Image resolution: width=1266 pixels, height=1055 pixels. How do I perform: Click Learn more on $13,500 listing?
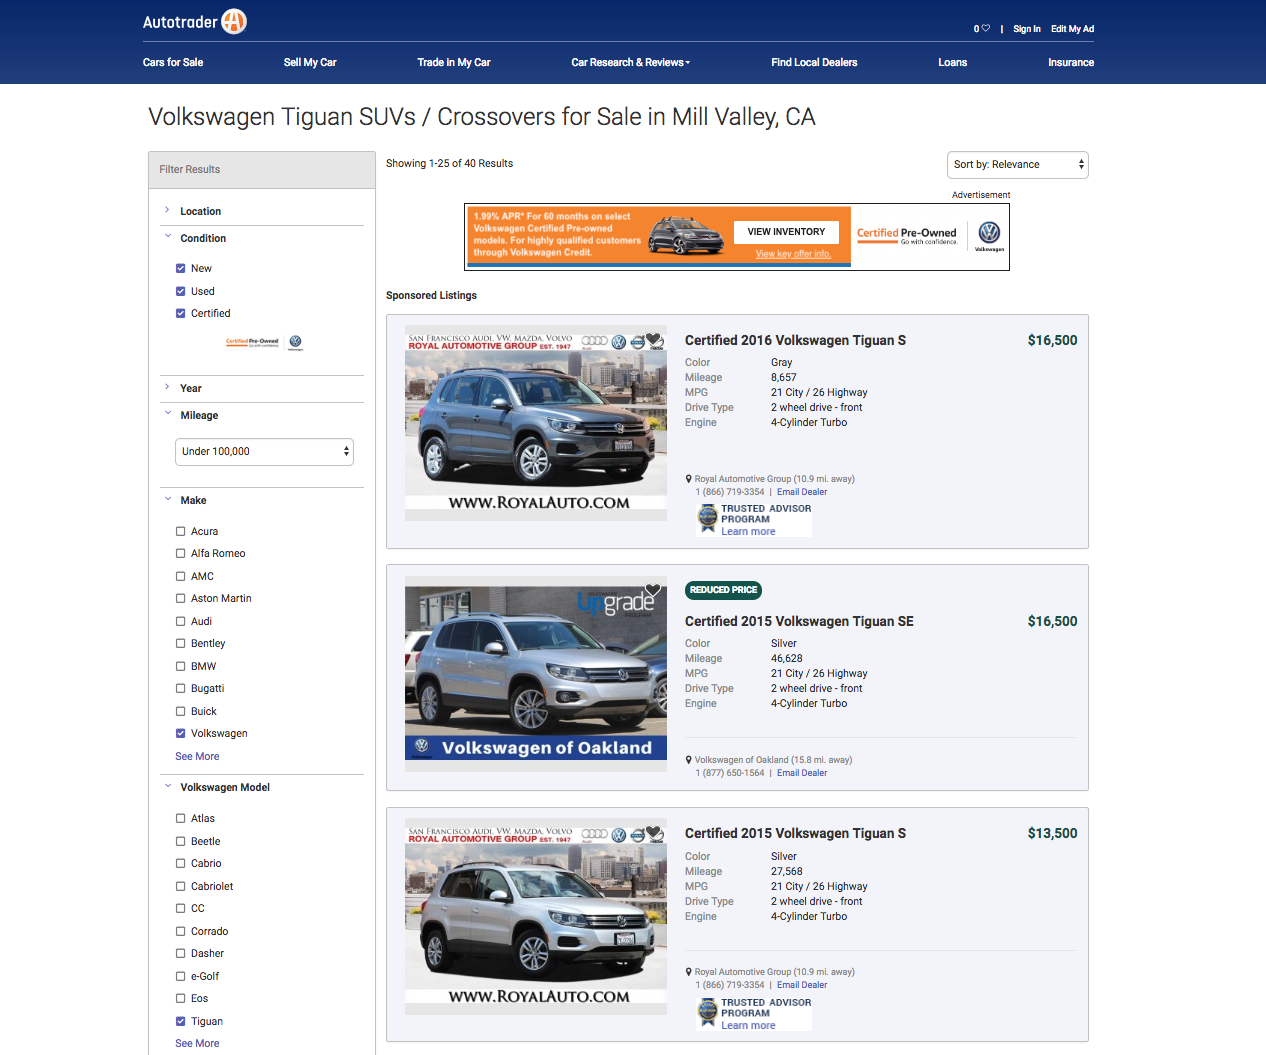[748, 1025]
